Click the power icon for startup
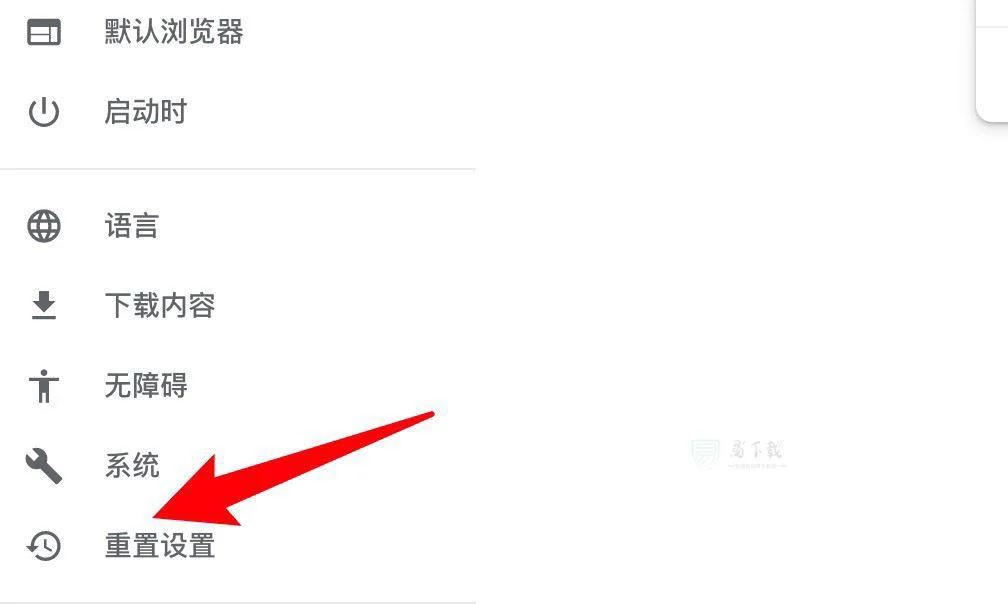 44,111
